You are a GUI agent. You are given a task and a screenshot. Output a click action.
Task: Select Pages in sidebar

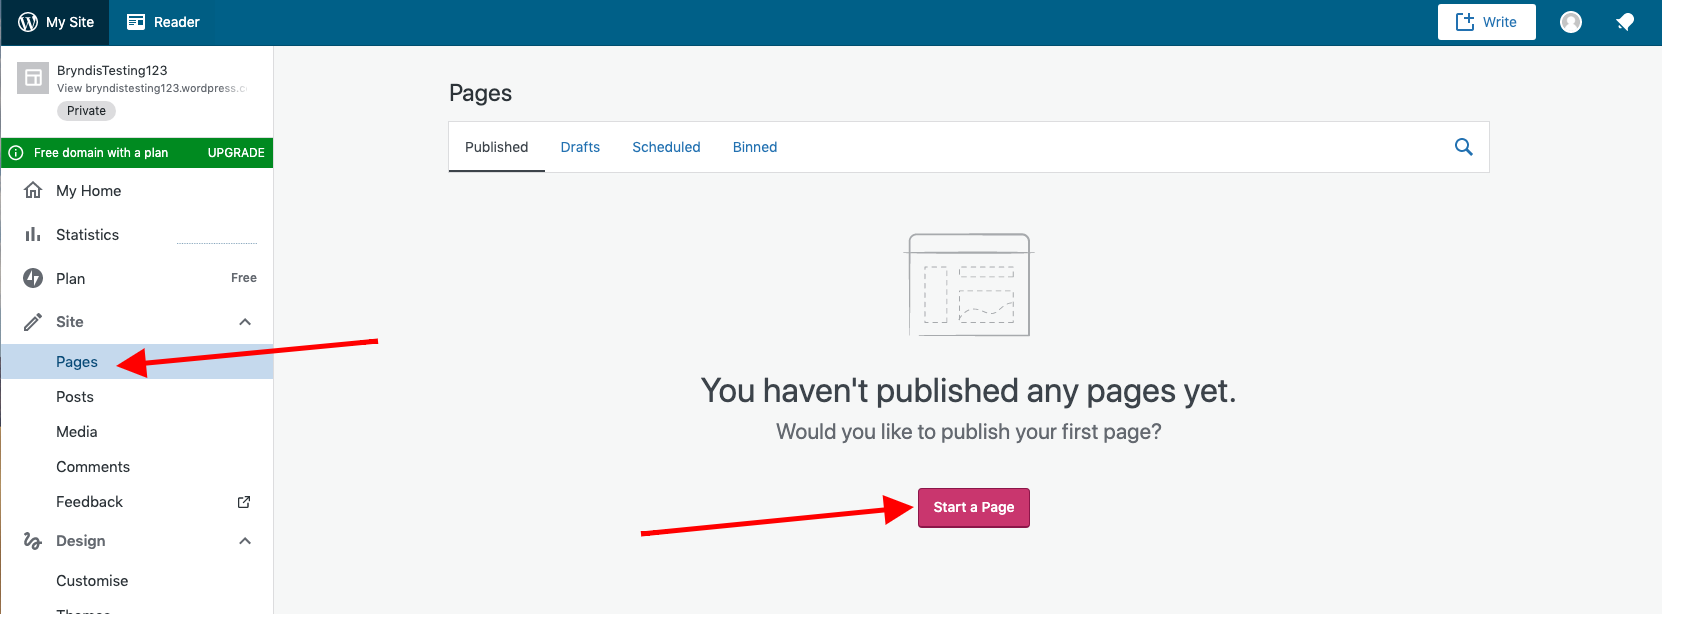pyautogui.click(x=137, y=362)
